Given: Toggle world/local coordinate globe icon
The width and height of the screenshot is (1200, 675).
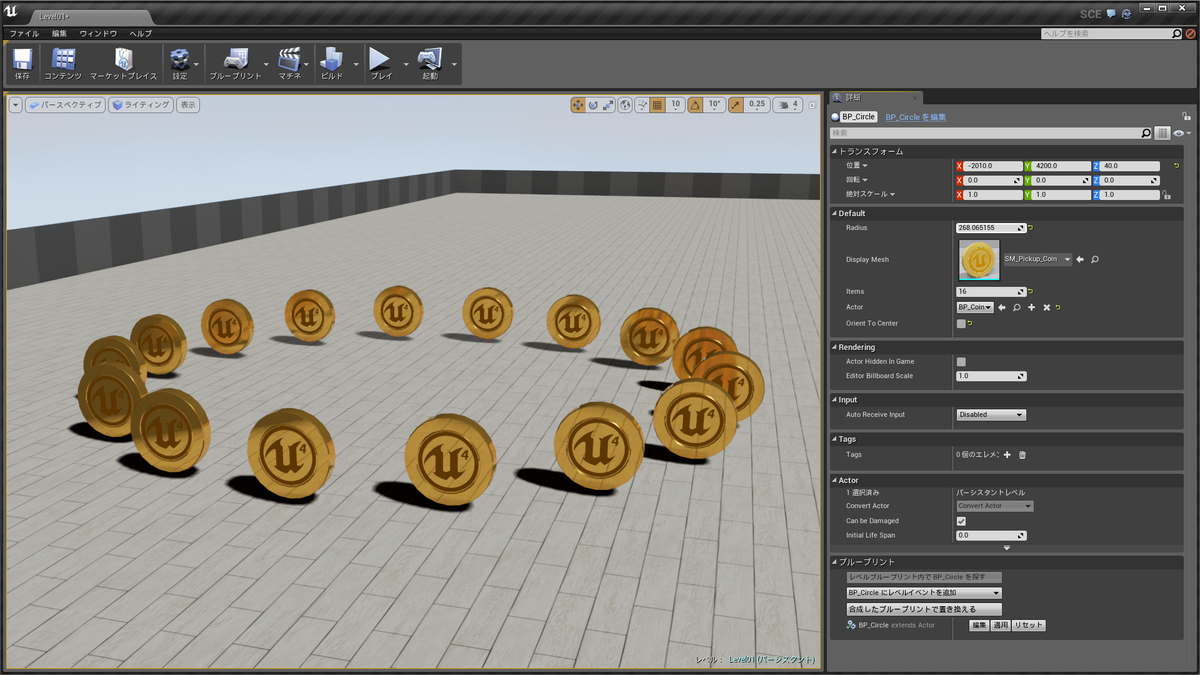Looking at the screenshot, I should pos(625,104).
